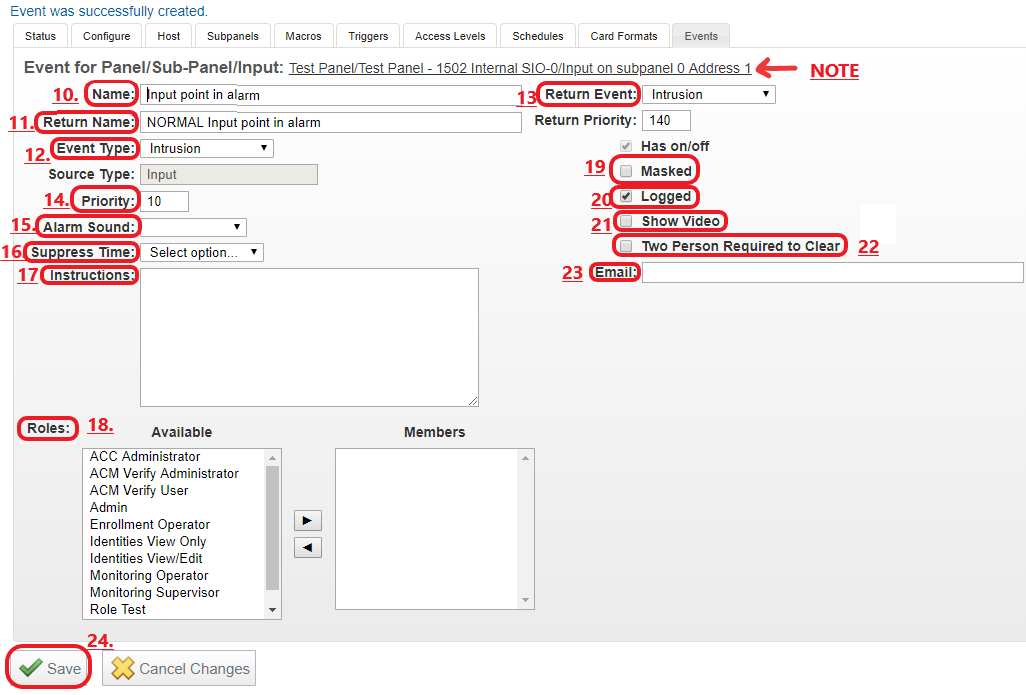This screenshot has height=695, width=1026.
Task: Click the Available roles list scrollbar
Action: click(272, 530)
